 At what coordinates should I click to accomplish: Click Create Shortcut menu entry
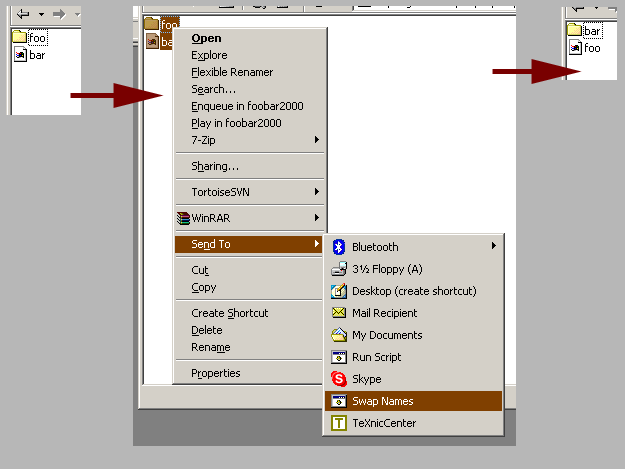coord(230,313)
